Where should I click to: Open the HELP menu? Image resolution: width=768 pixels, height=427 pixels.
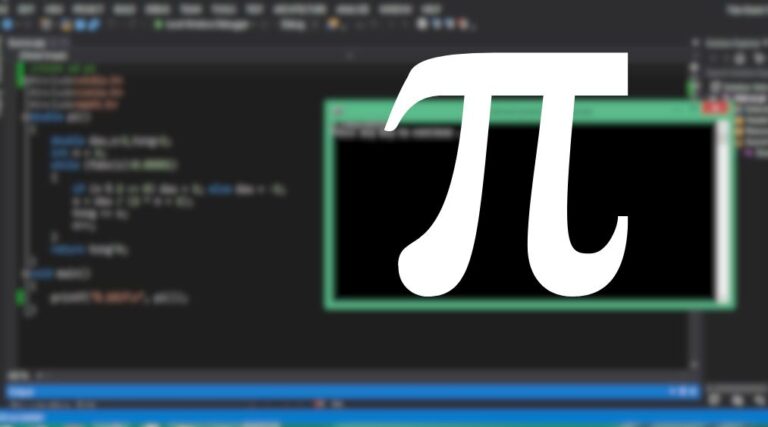431,7
